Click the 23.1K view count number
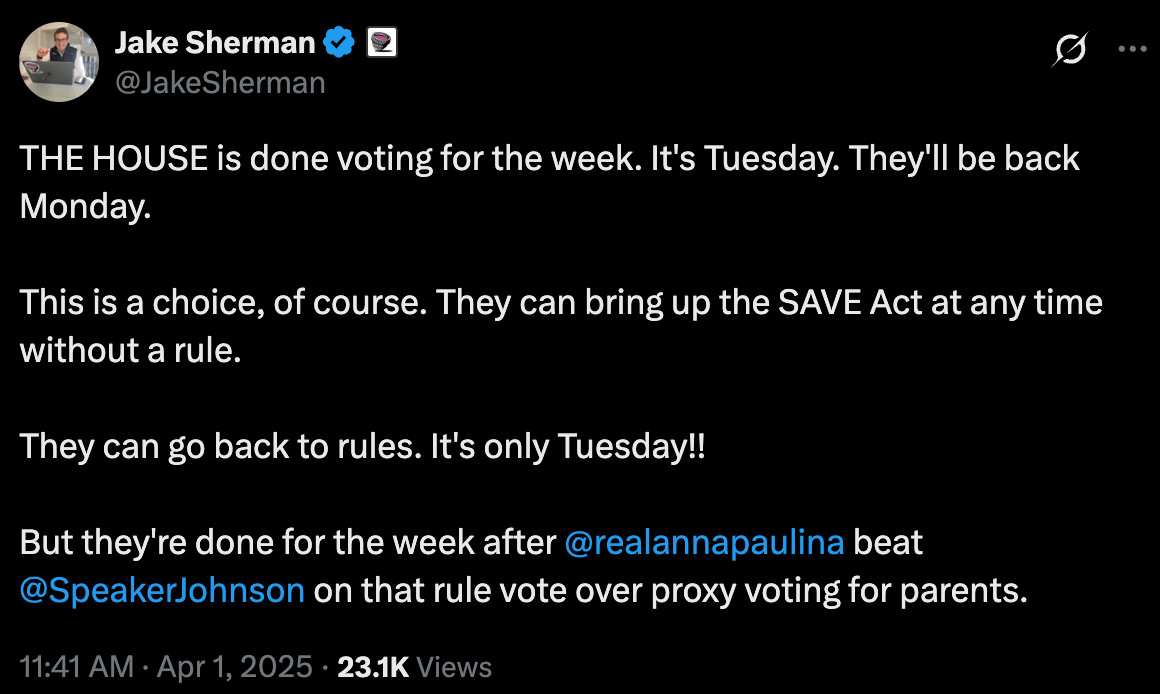 [373, 667]
